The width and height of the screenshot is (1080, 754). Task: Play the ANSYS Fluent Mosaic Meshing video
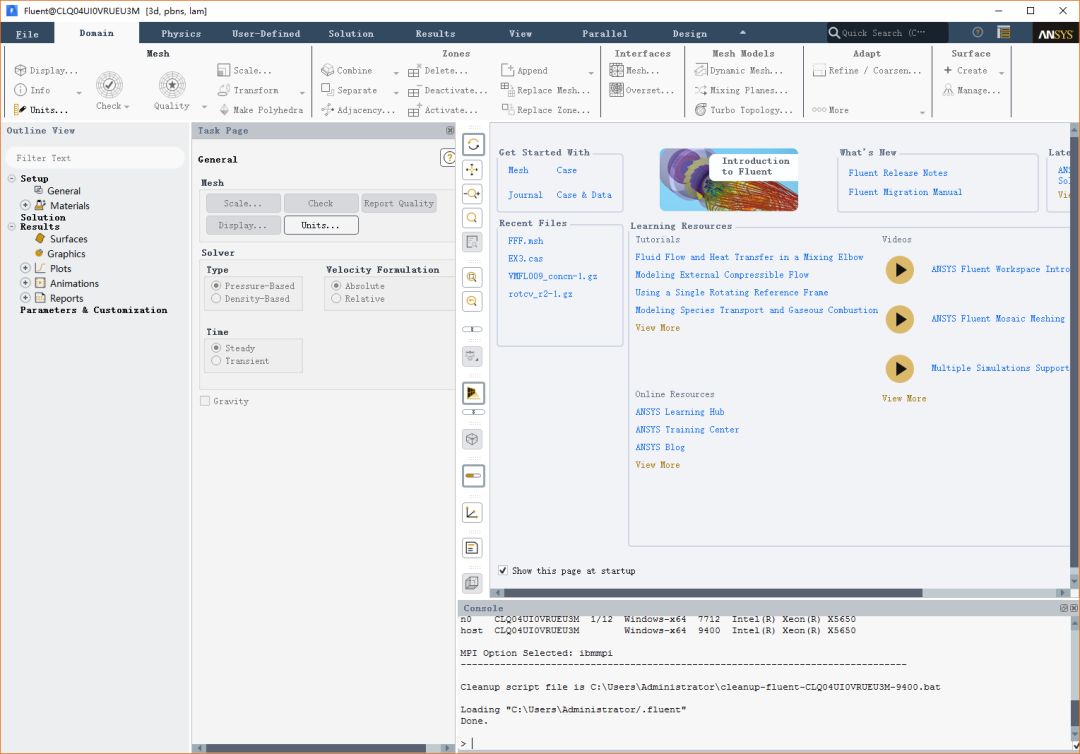click(900, 319)
